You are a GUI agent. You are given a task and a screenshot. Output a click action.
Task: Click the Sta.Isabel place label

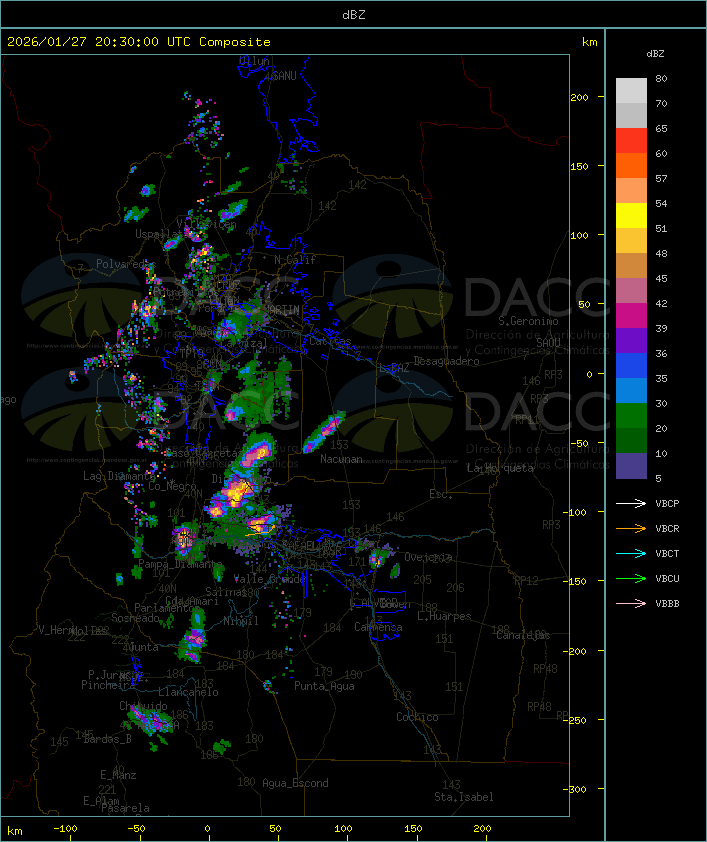[464, 797]
